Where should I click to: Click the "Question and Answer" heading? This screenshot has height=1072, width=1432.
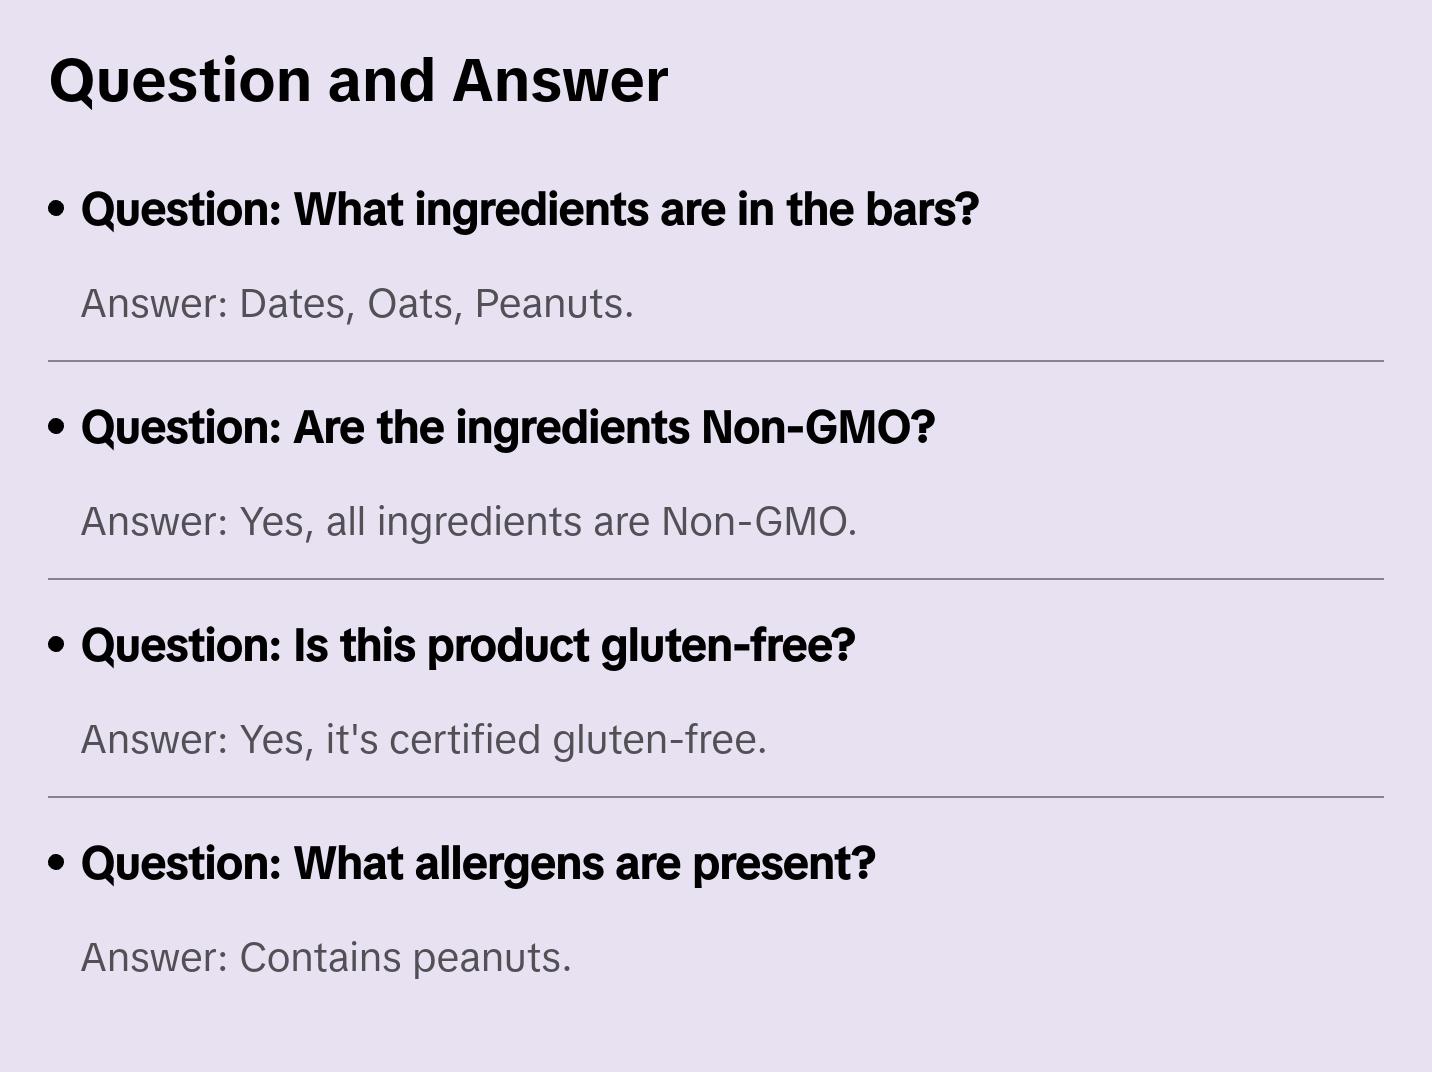358,80
